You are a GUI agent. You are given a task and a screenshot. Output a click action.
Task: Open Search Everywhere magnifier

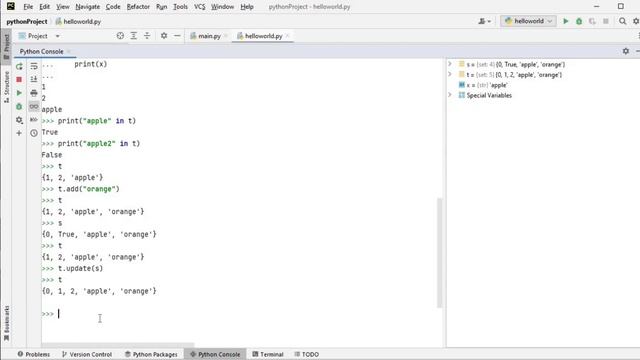click(x=622, y=21)
